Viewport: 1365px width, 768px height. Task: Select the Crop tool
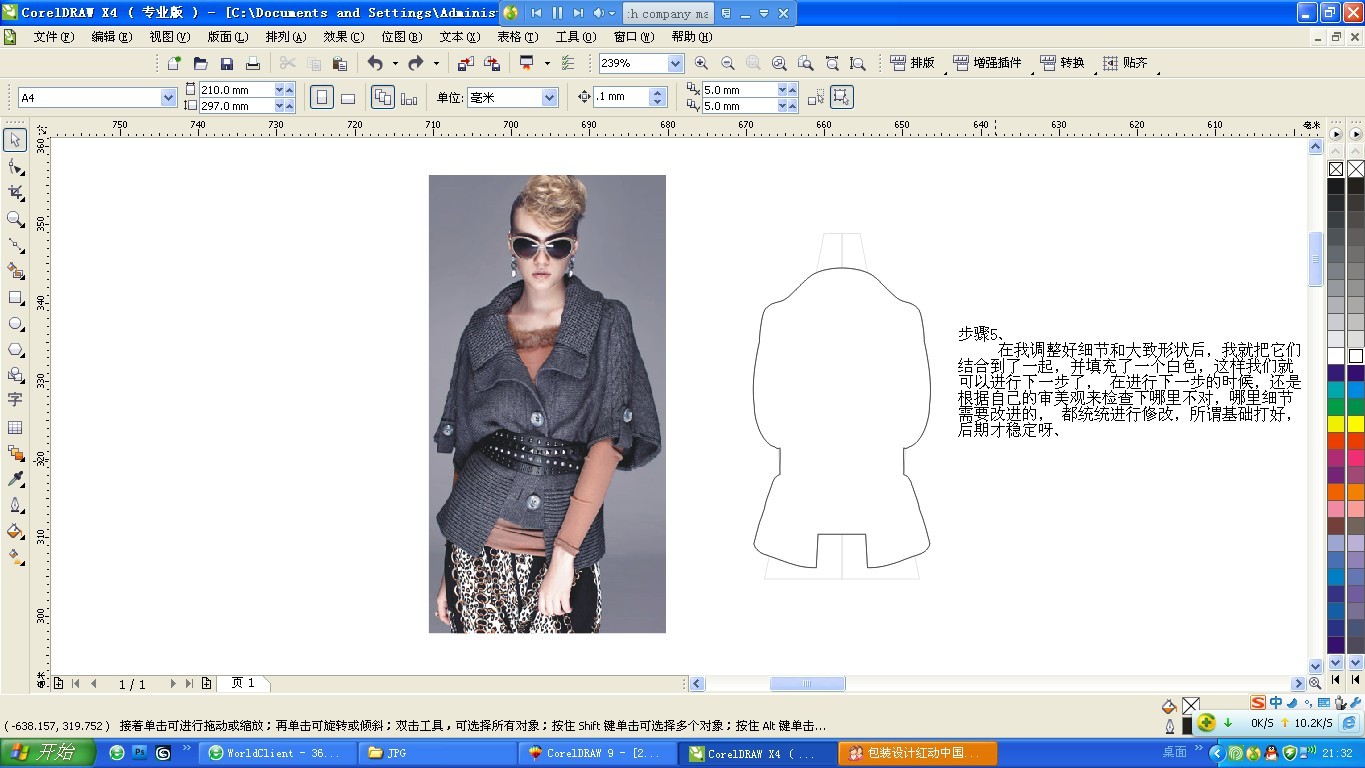[x=15, y=192]
